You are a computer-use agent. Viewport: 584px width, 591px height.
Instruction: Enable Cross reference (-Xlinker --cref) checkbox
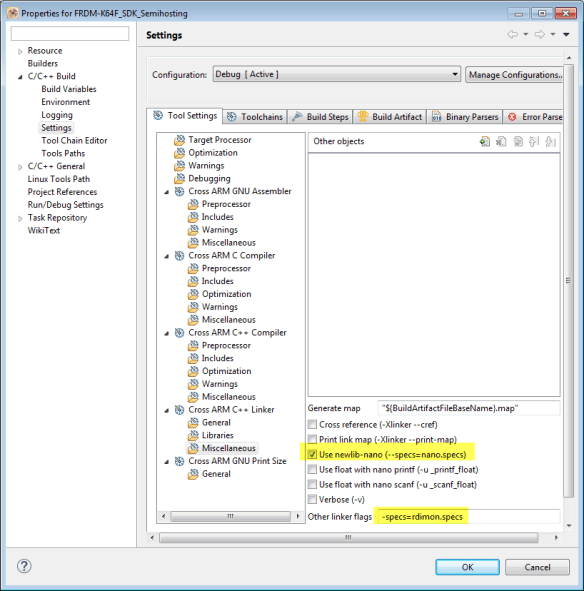[x=312, y=424]
